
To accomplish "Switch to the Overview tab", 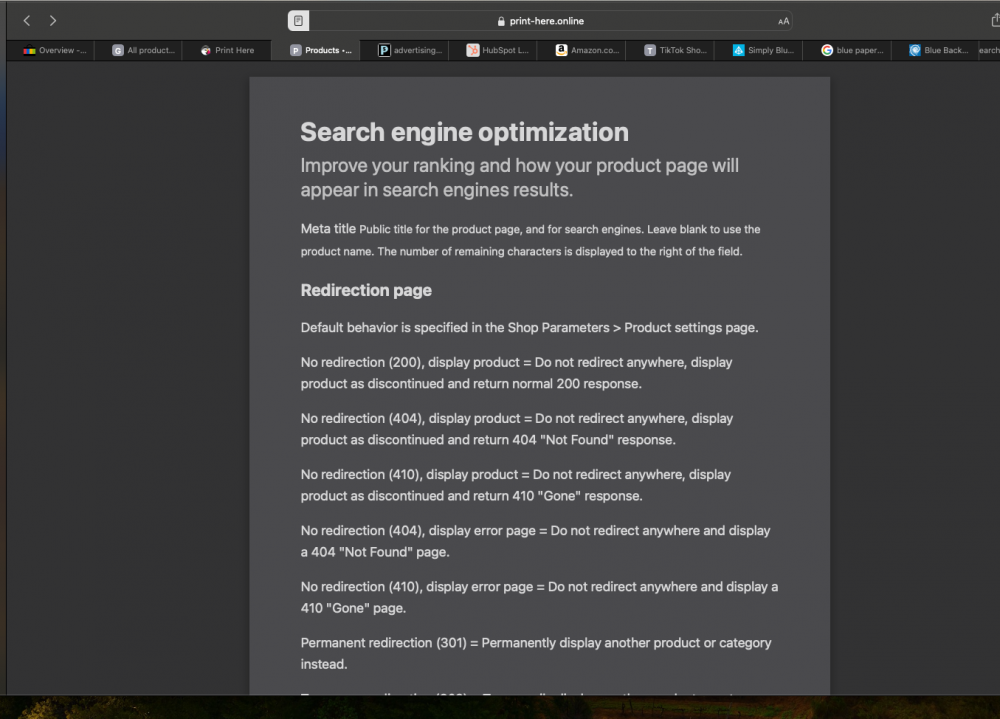I will pos(50,50).
